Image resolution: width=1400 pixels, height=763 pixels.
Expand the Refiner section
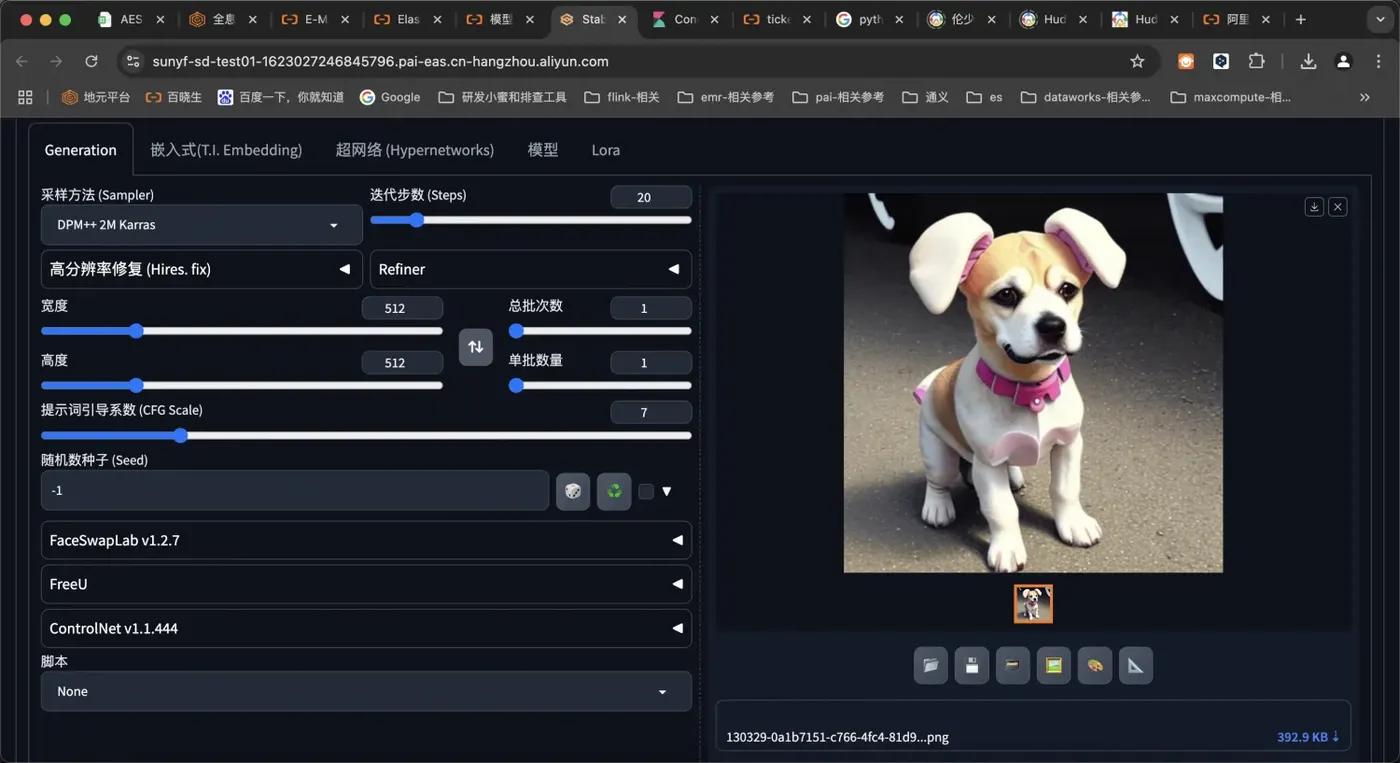[531, 269]
